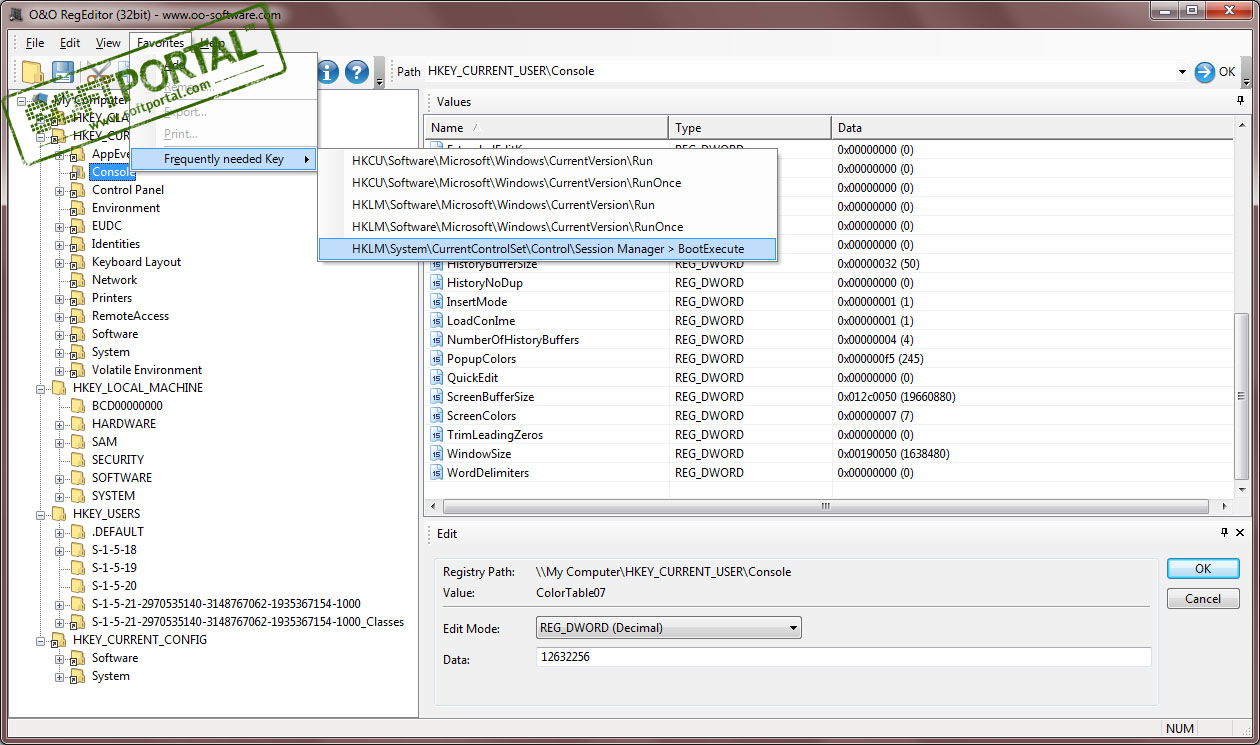Click the Data input field with 12632256
Image resolution: width=1260 pixels, height=745 pixels.
click(843, 658)
